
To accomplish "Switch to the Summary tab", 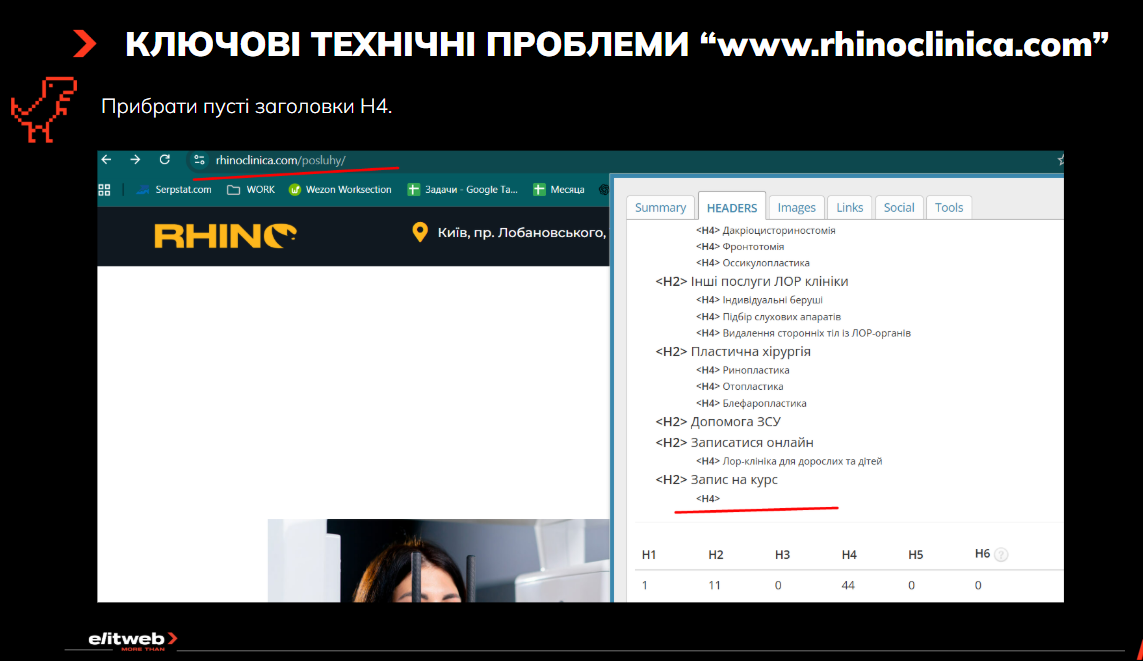I will pos(660,208).
